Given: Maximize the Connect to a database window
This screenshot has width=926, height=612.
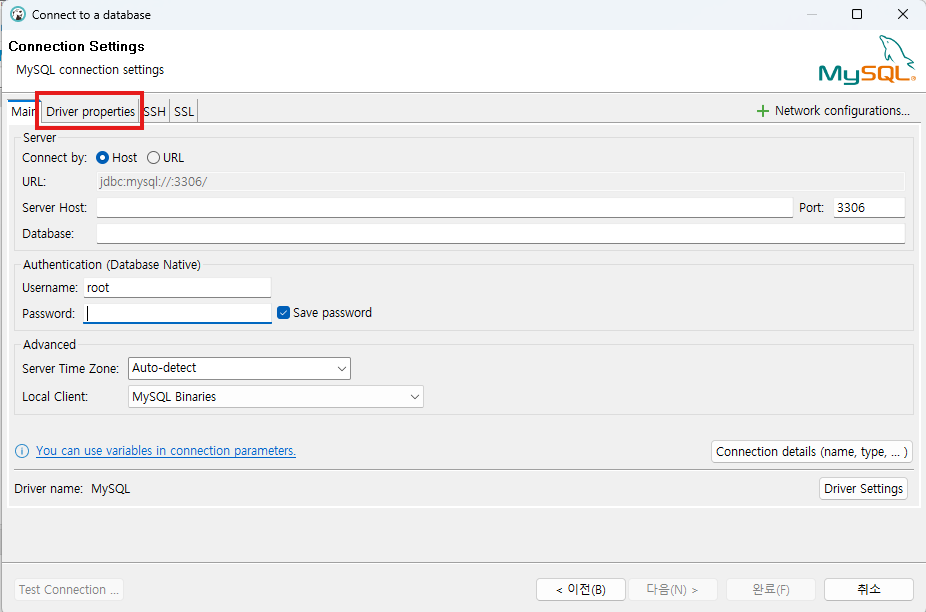Looking at the screenshot, I should coord(857,14).
